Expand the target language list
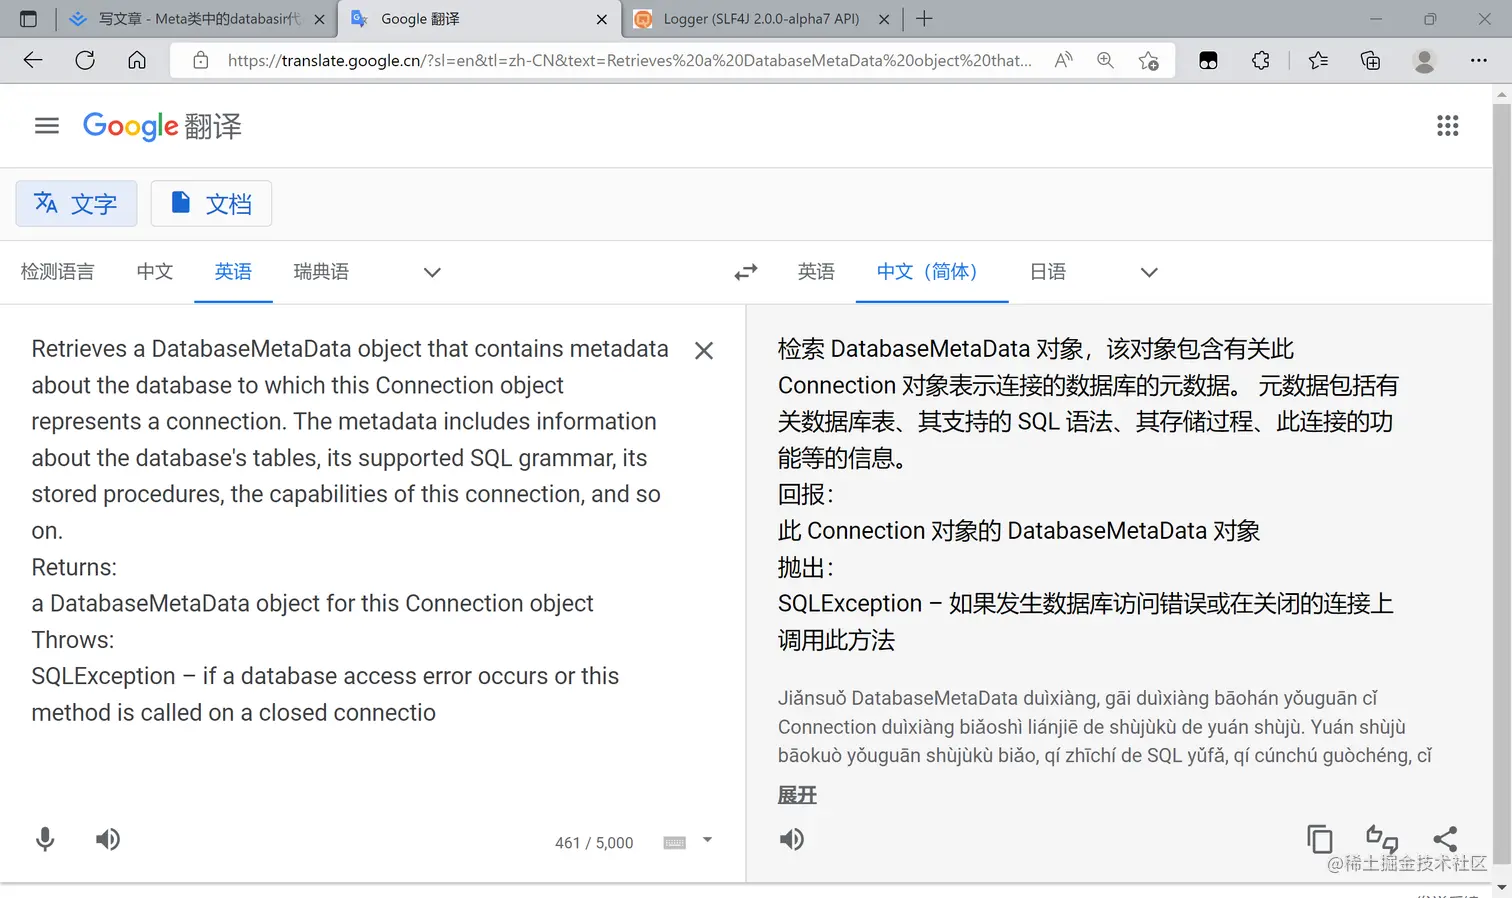 (x=1149, y=272)
